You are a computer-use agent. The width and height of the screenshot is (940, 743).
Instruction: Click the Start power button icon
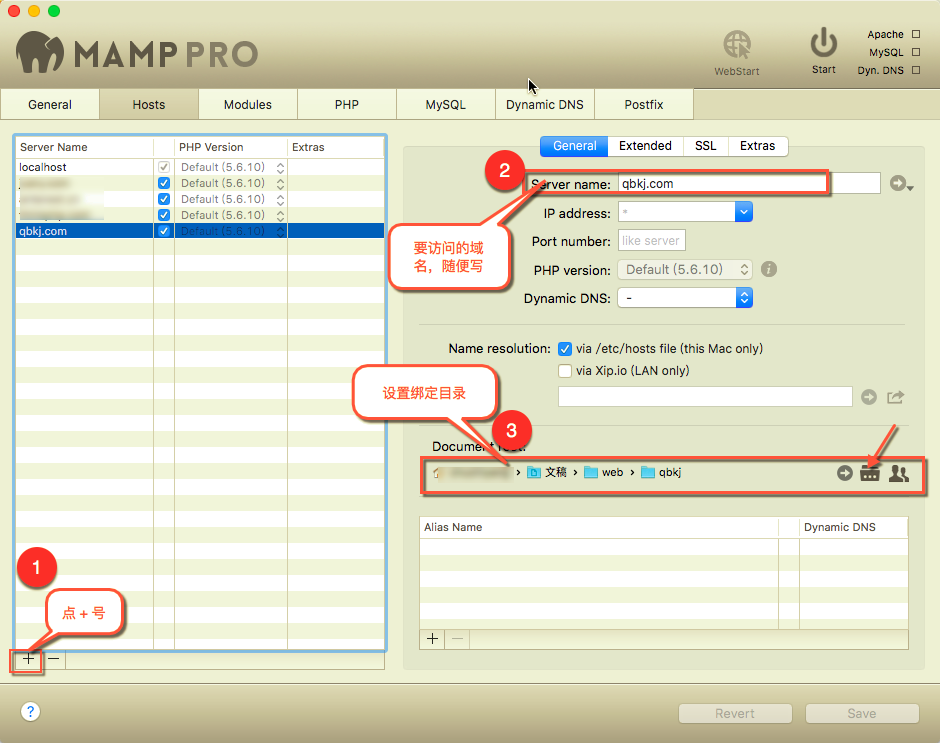824,43
